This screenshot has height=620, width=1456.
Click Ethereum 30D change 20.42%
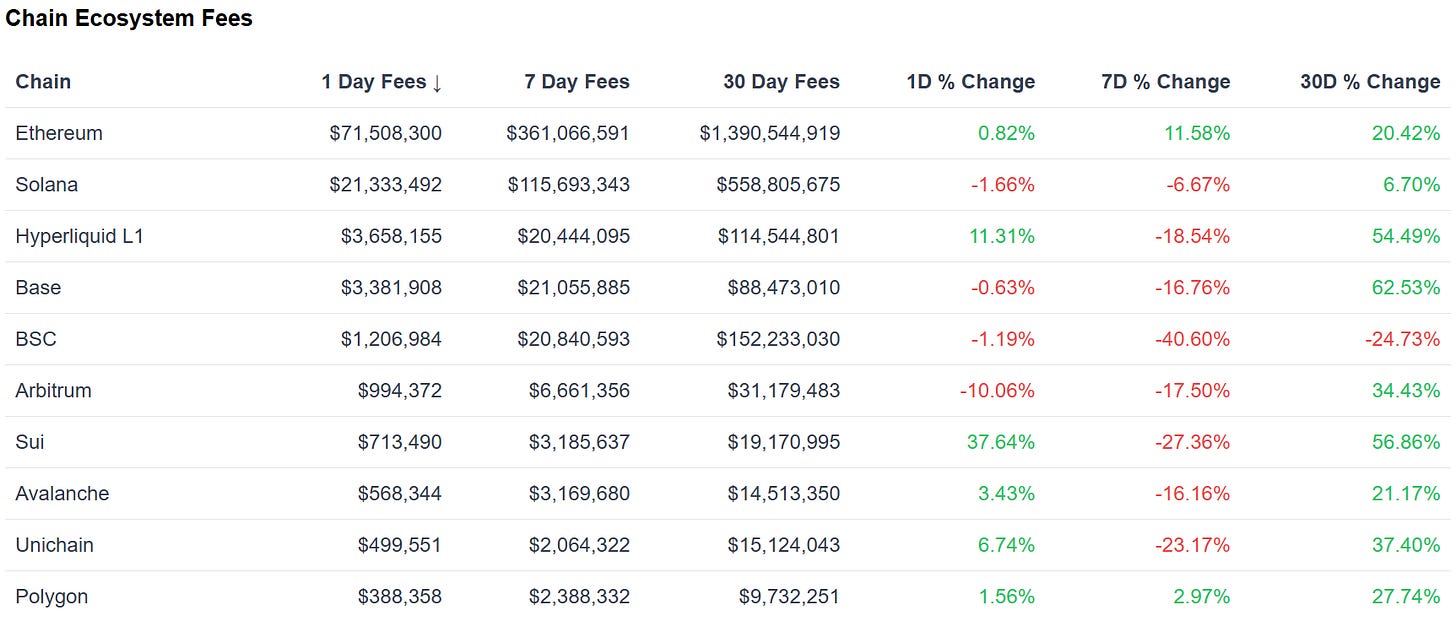pyautogui.click(x=1406, y=134)
